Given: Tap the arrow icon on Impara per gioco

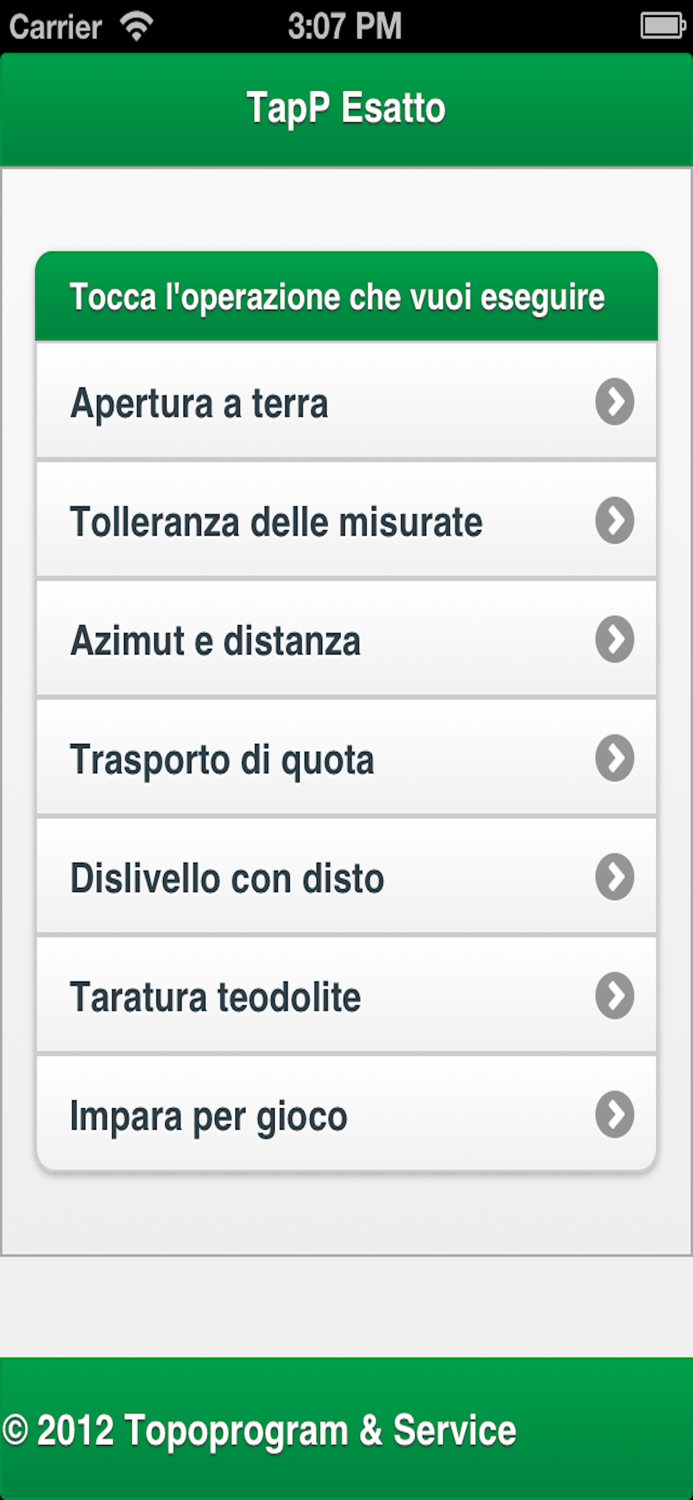Looking at the screenshot, I should point(614,1114).
